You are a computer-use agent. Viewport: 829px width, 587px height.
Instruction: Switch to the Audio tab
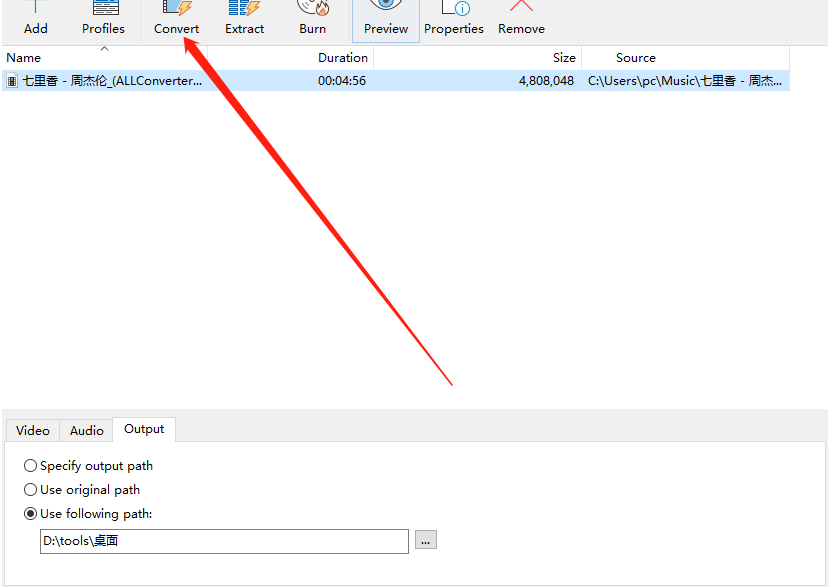click(x=87, y=430)
